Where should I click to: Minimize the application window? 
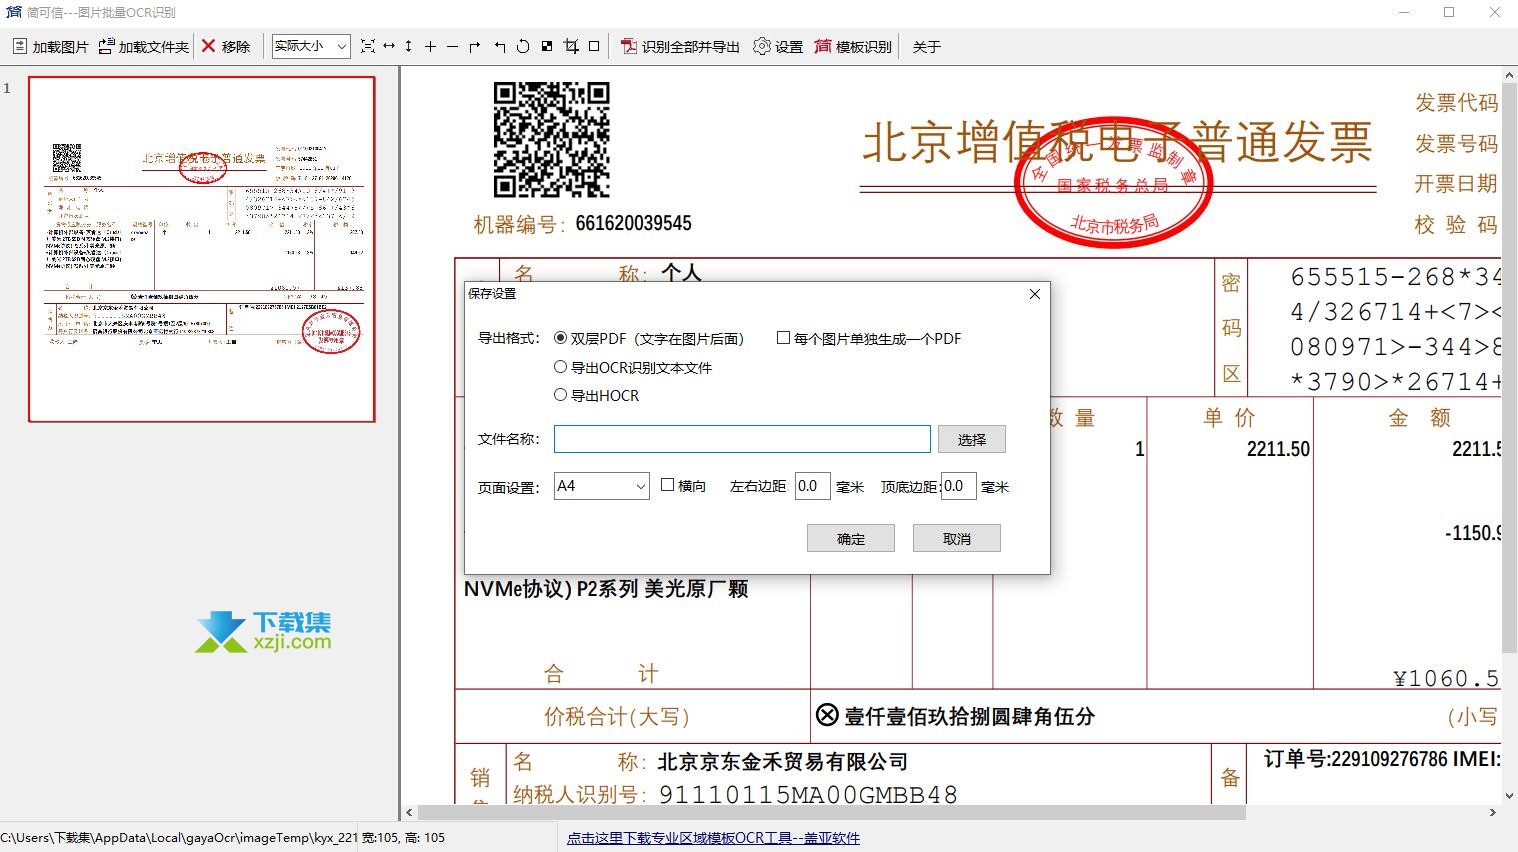pos(1404,12)
